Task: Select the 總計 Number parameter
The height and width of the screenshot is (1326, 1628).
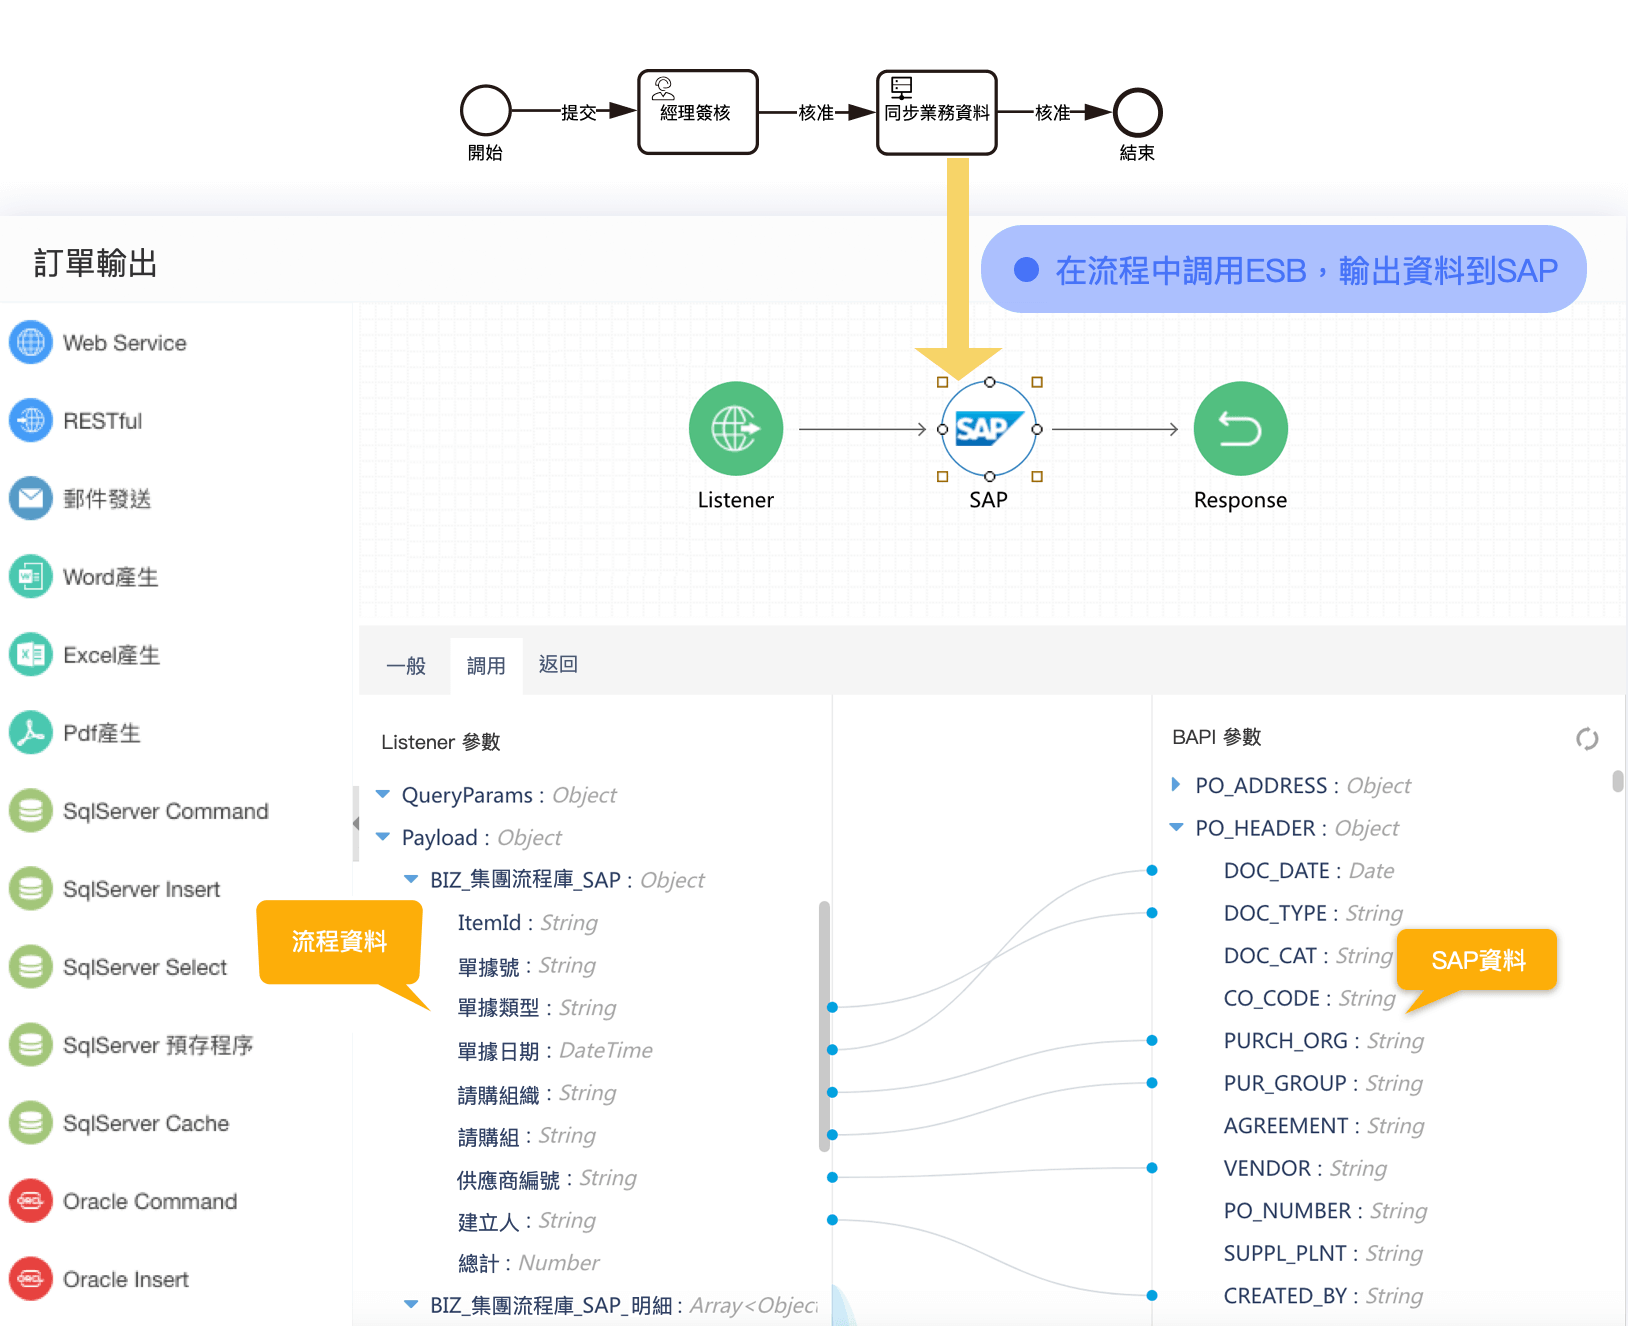Action: [529, 1263]
